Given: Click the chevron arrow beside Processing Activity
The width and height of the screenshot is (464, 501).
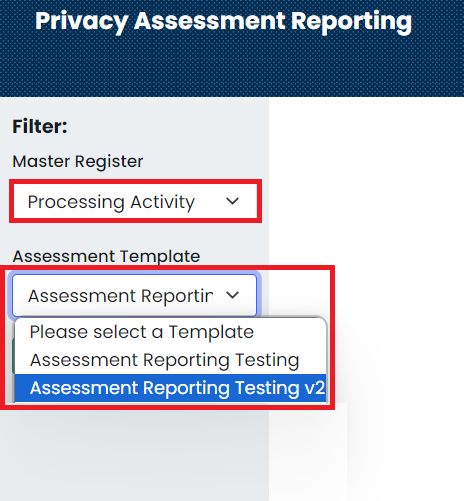Looking at the screenshot, I should (x=232, y=201).
